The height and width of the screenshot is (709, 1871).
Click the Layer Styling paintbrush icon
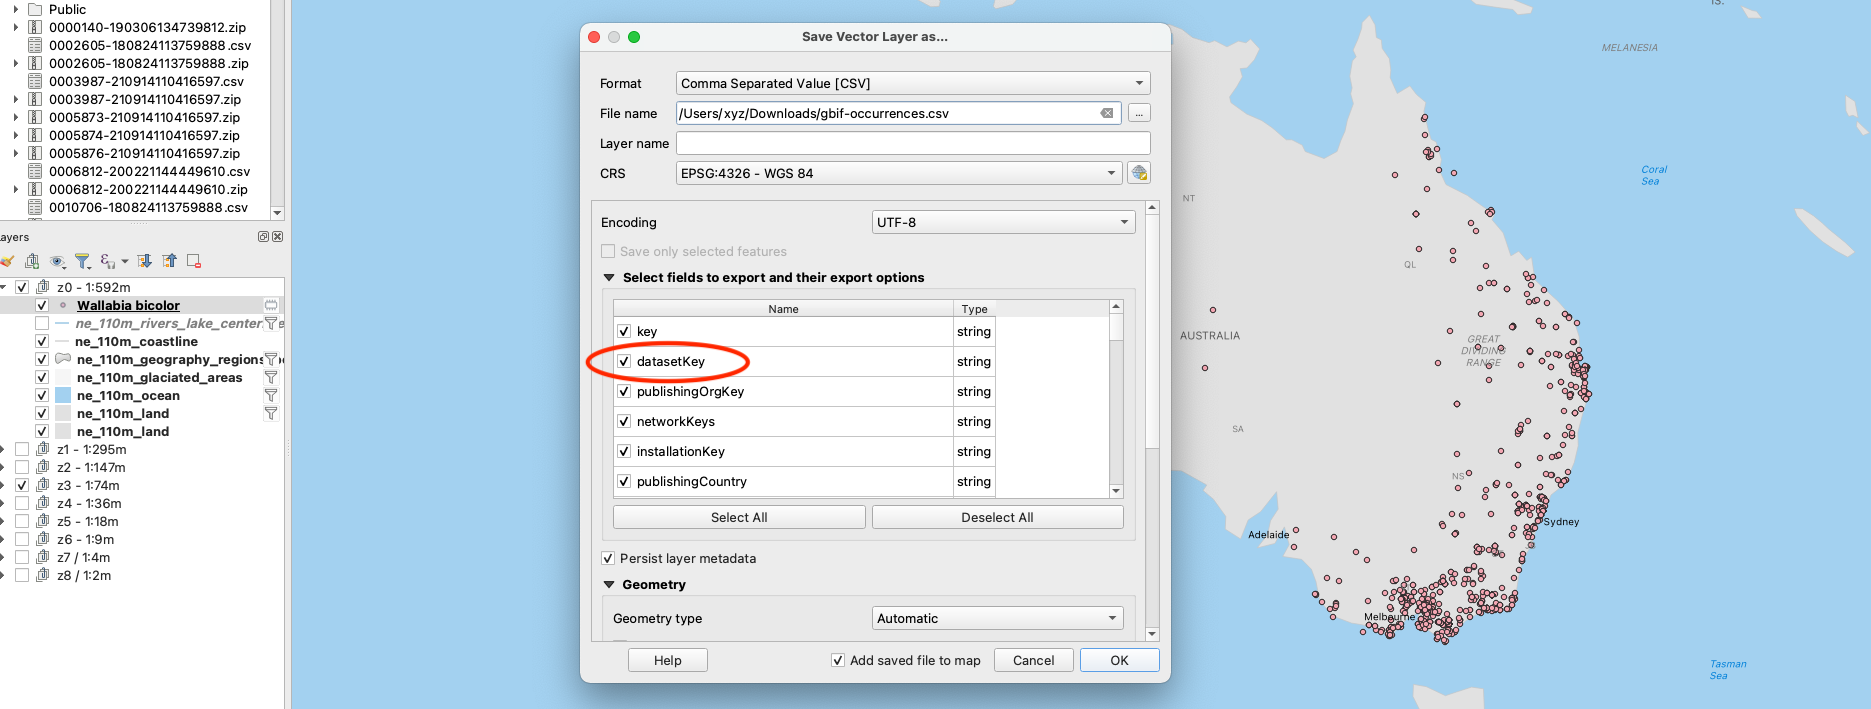click(6, 261)
